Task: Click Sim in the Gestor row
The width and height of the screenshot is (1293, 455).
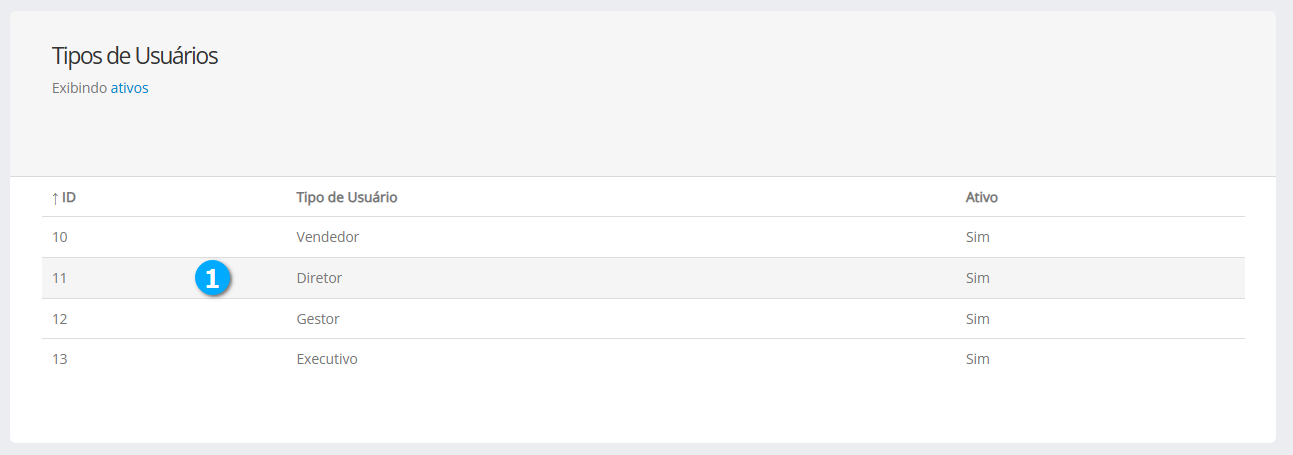Action: [977, 319]
